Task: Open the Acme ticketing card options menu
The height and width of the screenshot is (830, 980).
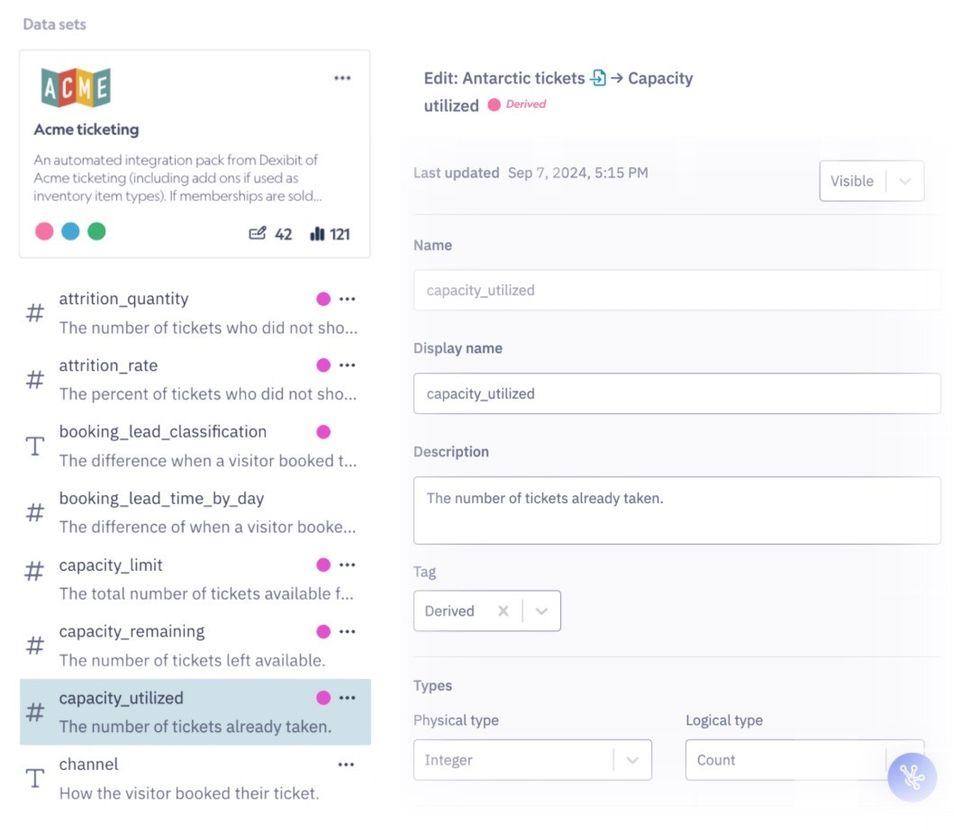Action: pos(342,78)
